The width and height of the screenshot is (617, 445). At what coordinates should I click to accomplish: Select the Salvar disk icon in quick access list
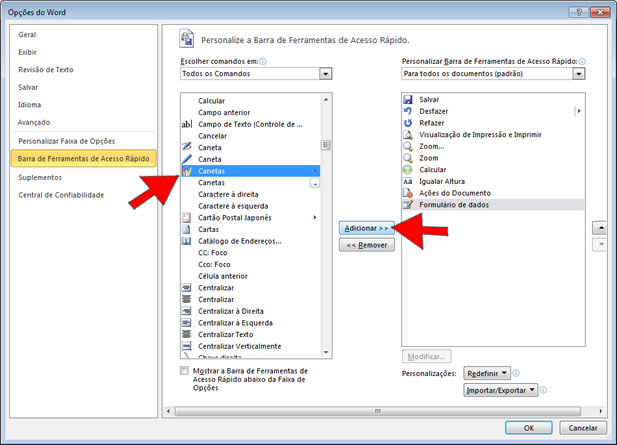point(408,100)
